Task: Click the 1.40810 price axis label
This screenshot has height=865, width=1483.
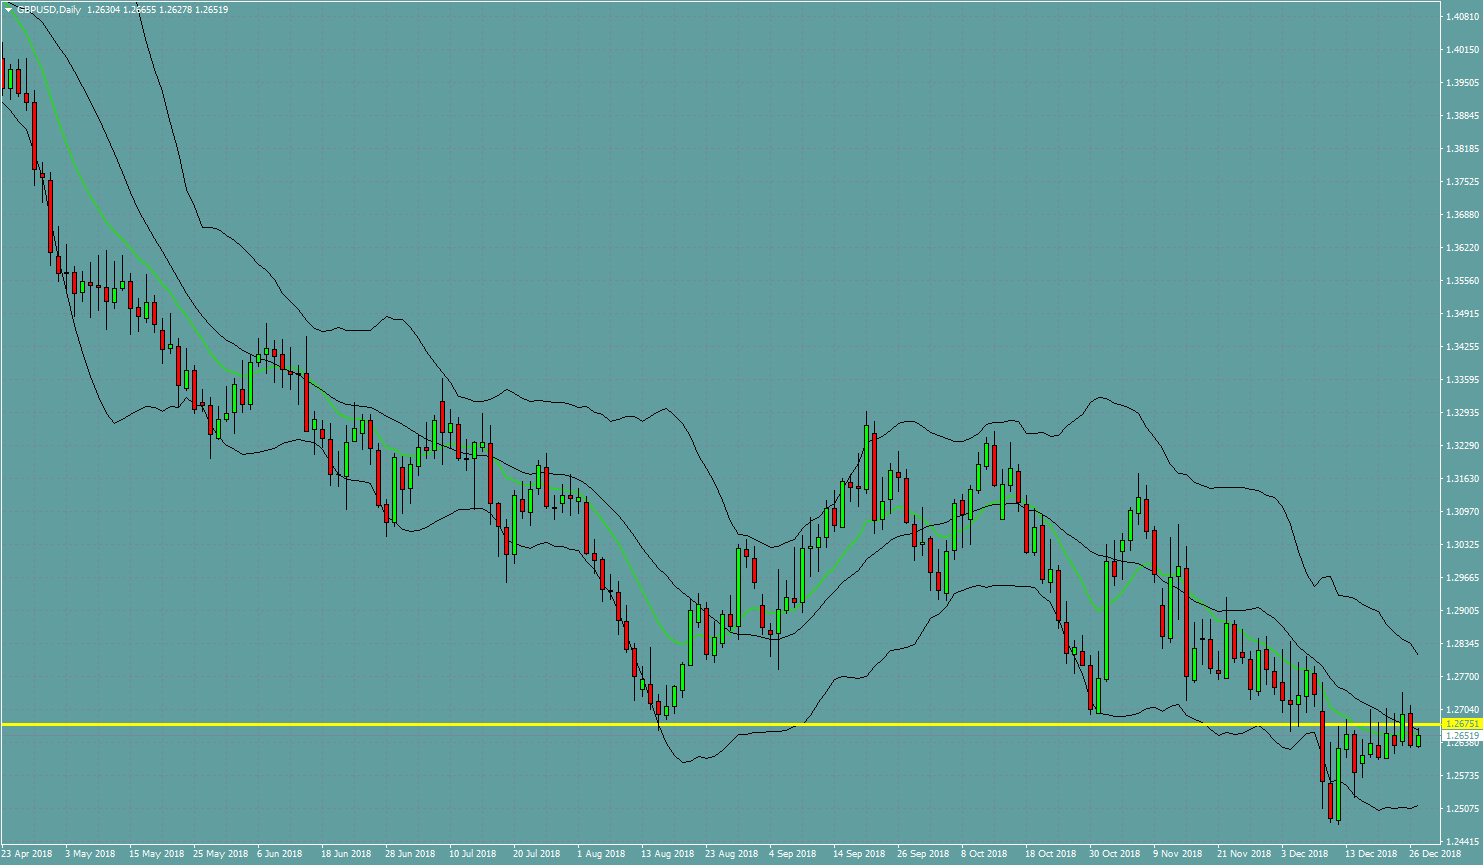Action: click(x=1461, y=17)
